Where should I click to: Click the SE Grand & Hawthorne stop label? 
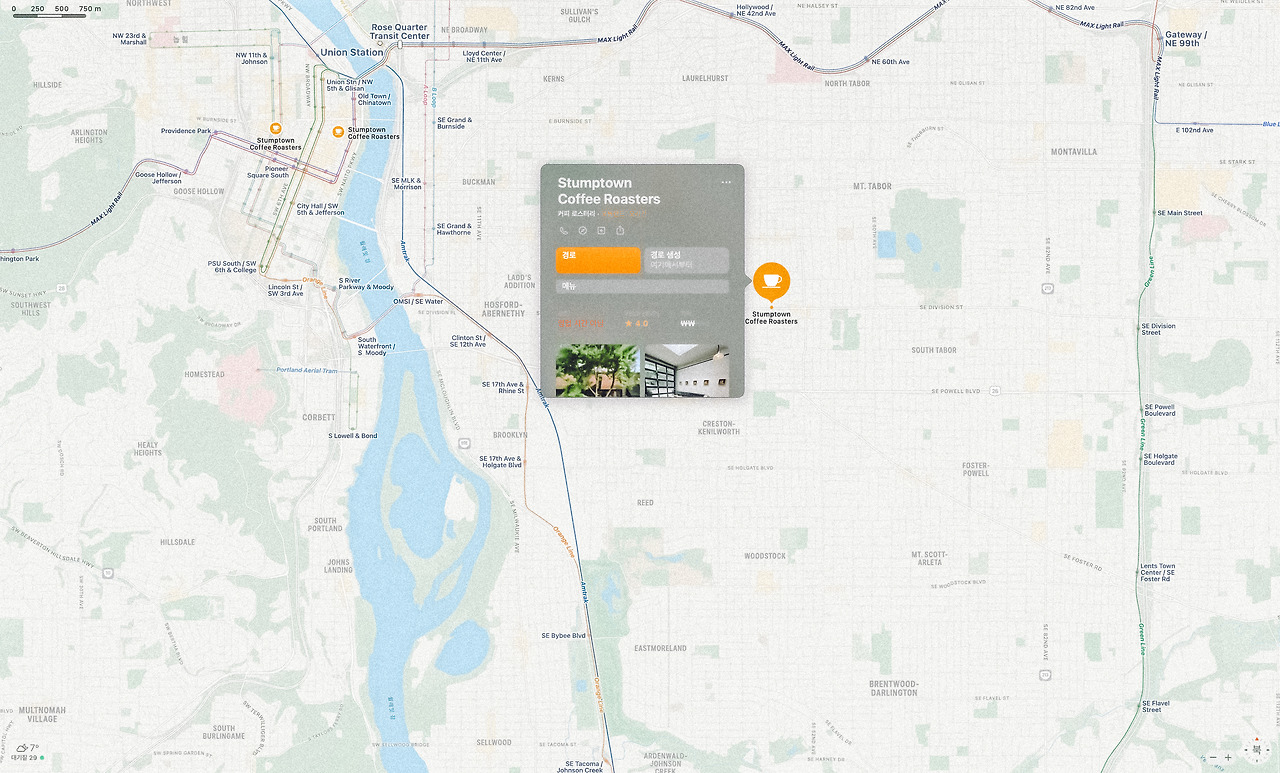[x=454, y=229]
